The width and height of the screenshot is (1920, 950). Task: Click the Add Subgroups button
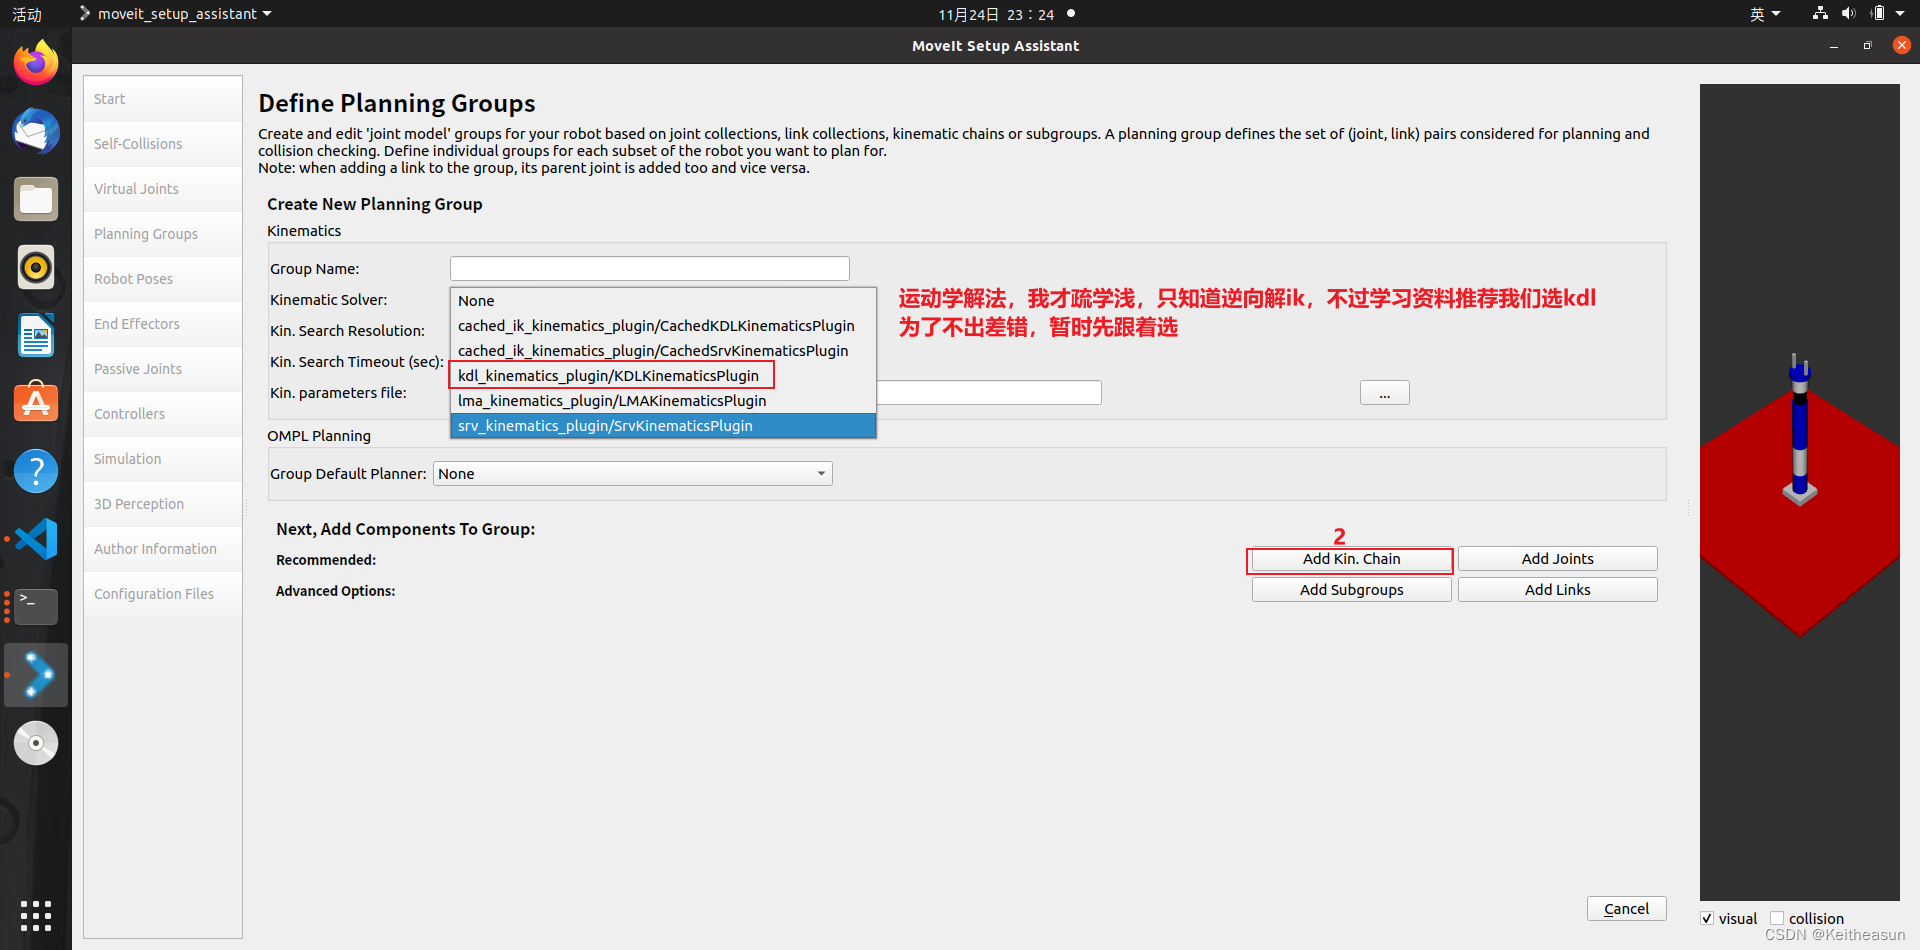[1351, 590]
